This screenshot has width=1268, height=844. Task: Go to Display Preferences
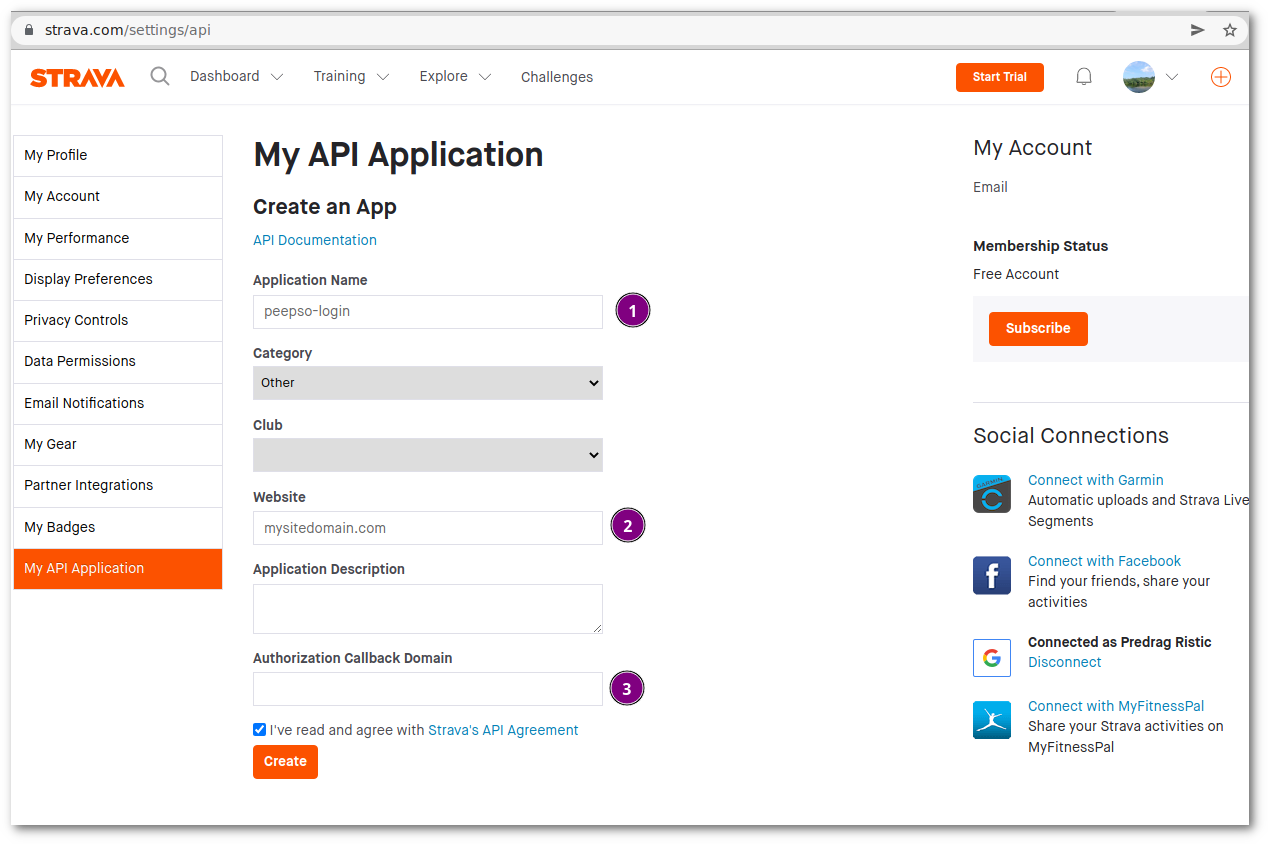[118, 280]
